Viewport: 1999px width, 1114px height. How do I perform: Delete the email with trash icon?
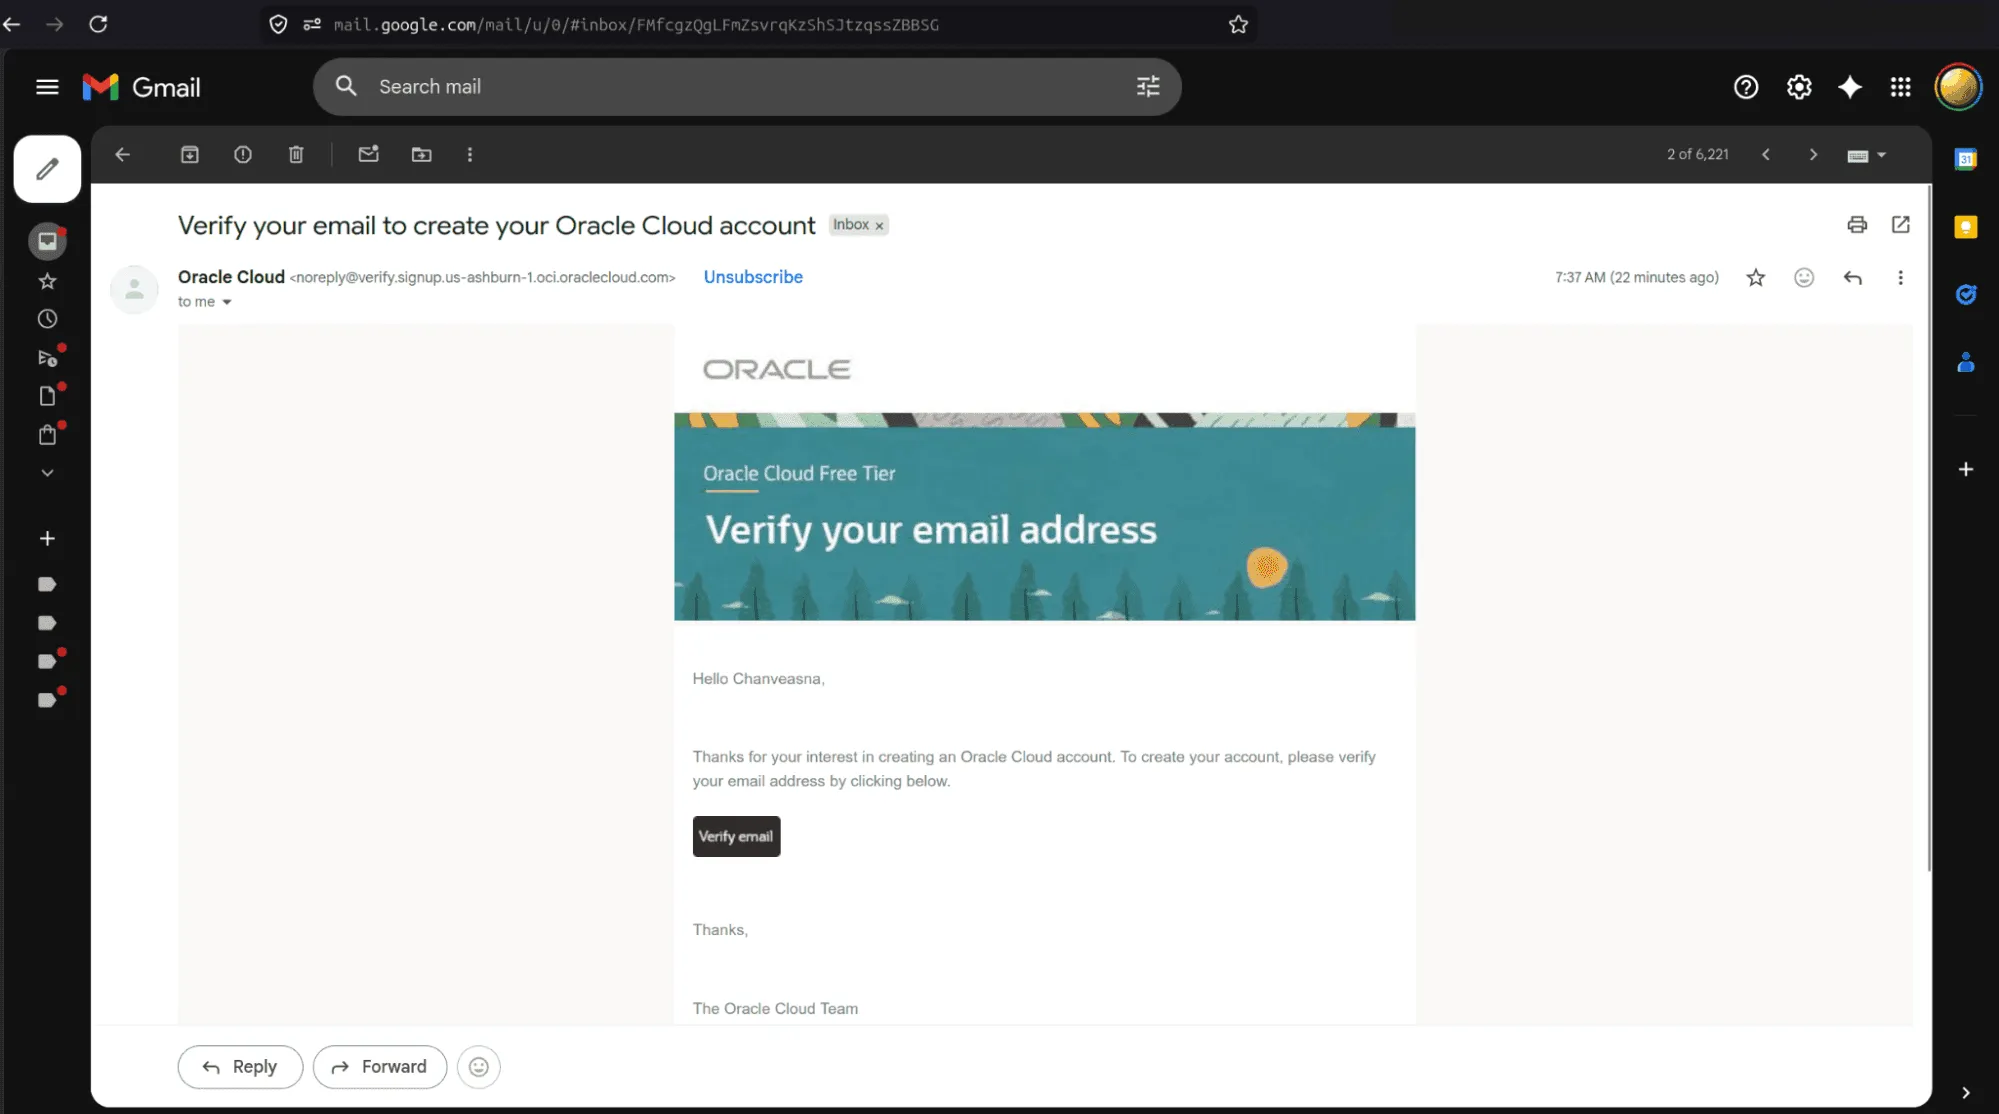coord(296,155)
